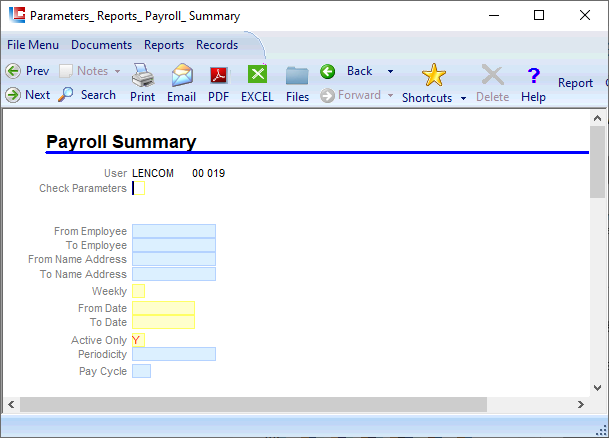Screen dimensions: 609x438
Task: Click the Search magnifier icon
Action: pyautogui.click(x=65, y=94)
